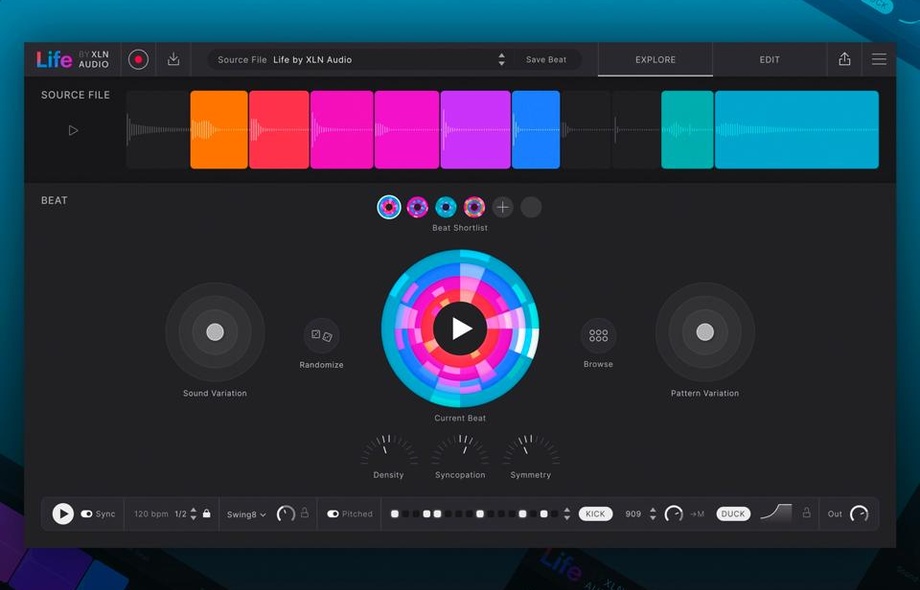Toggle the KICK button
Viewport: 920px width, 590px height.
[595, 514]
